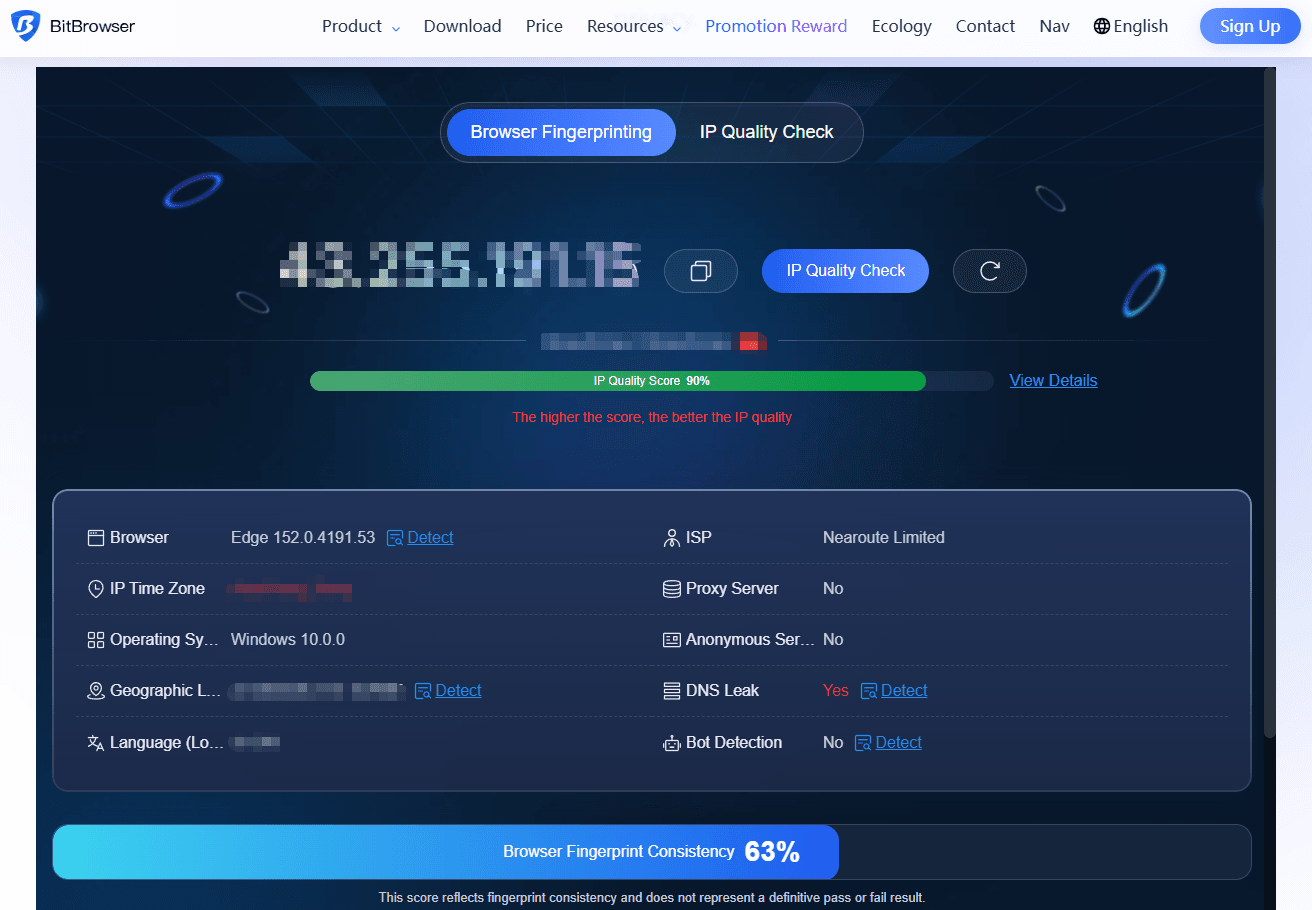The height and width of the screenshot is (910, 1312).
Task: Click the Browser Fingerprint Consistency bar
Action: click(652, 852)
